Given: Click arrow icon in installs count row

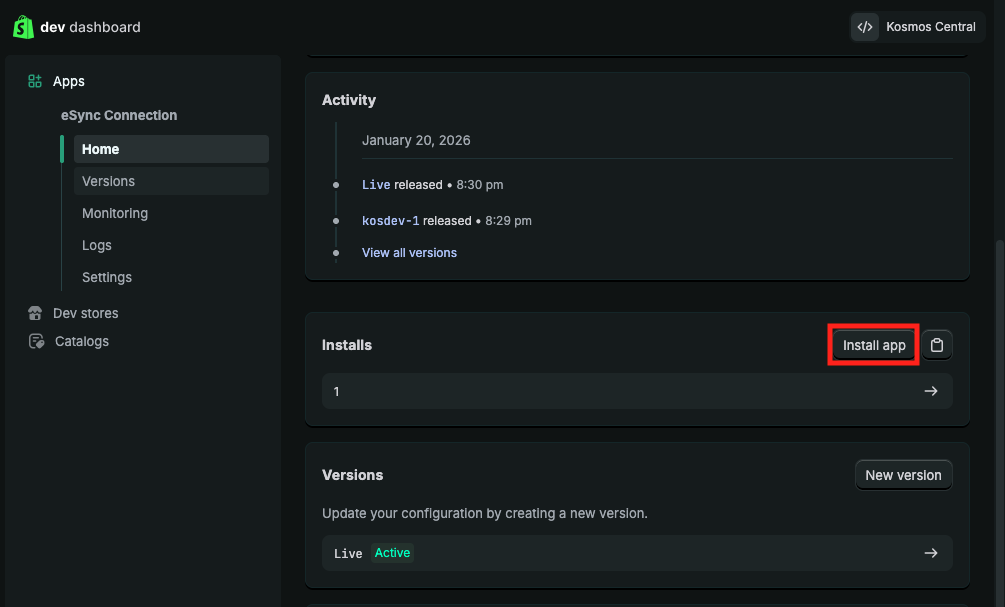Looking at the screenshot, I should 930,391.
